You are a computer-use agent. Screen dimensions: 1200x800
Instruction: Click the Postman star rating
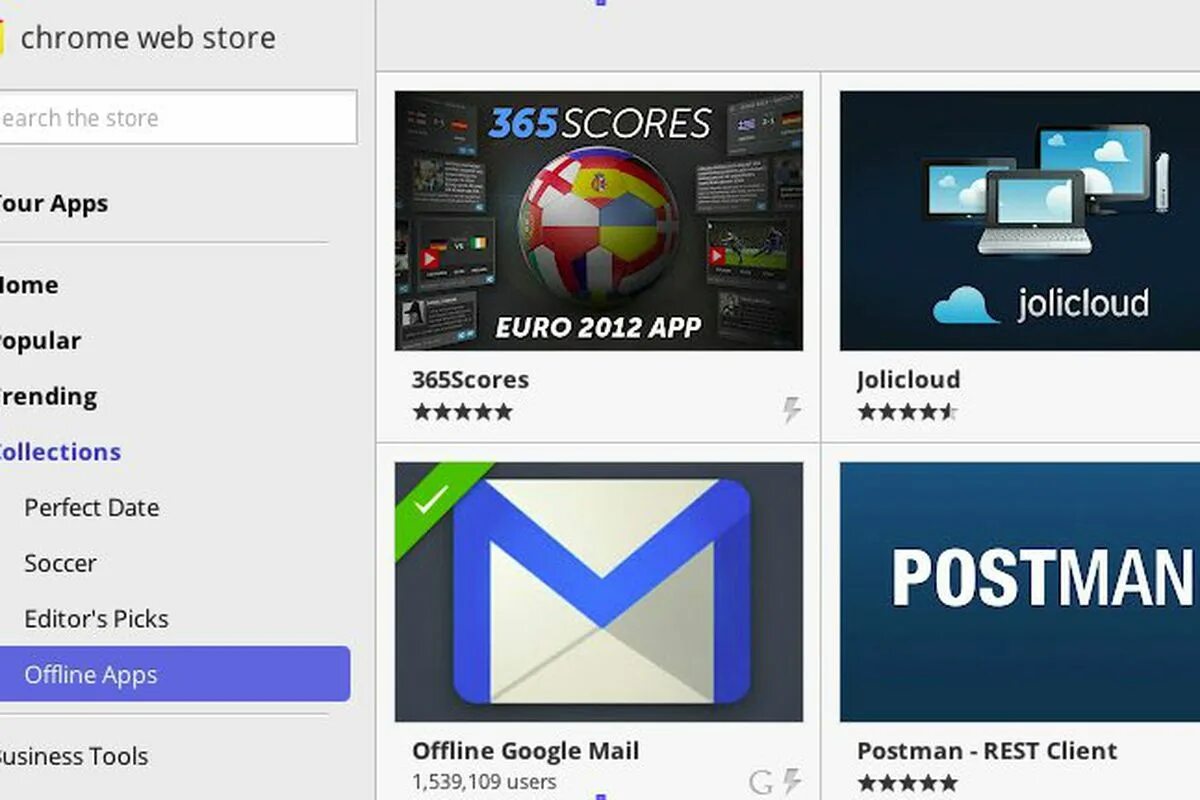(907, 782)
